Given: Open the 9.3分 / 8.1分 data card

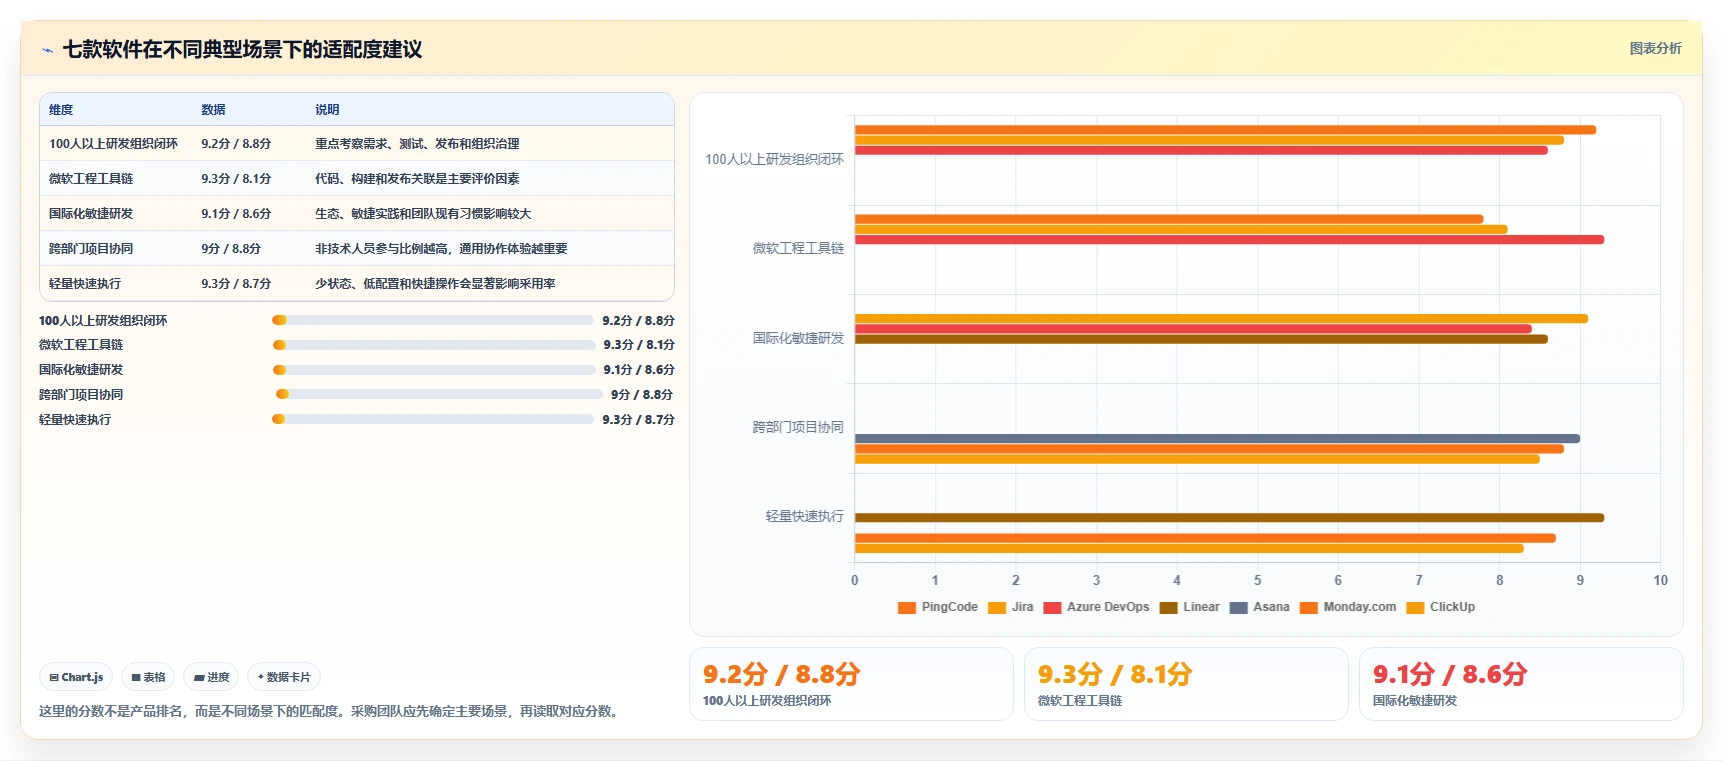Looking at the screenshot, I should [1186, 684].
